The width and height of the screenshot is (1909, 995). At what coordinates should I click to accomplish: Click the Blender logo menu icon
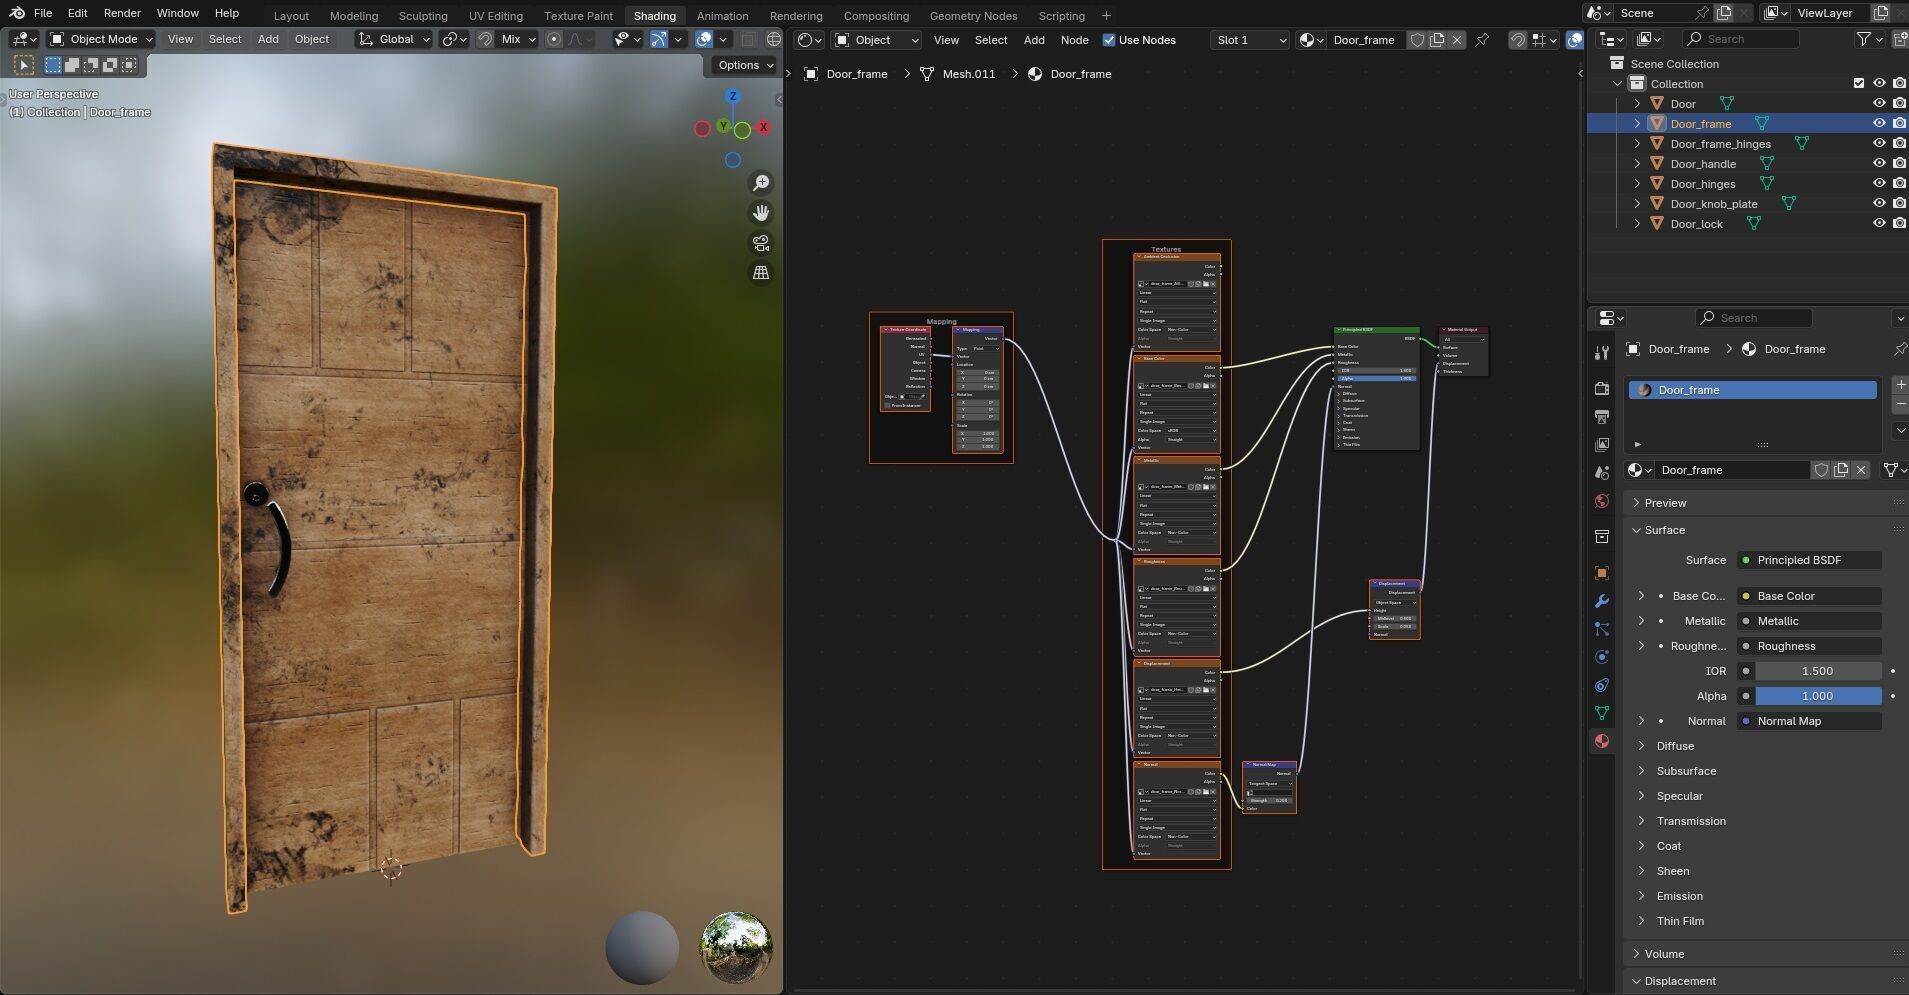[17, 13]
